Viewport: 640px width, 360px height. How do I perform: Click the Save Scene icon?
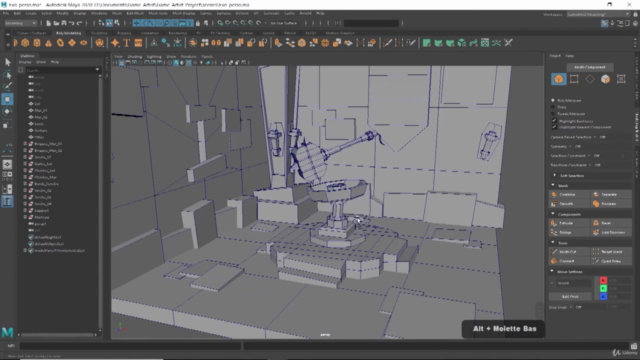(x=64, y=23)
